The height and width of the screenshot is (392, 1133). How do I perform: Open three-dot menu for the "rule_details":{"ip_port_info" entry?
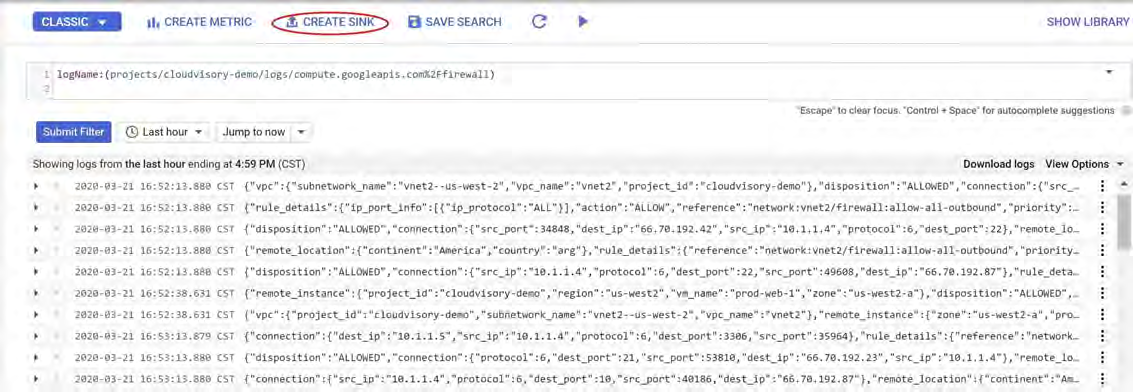[1103, 208]
